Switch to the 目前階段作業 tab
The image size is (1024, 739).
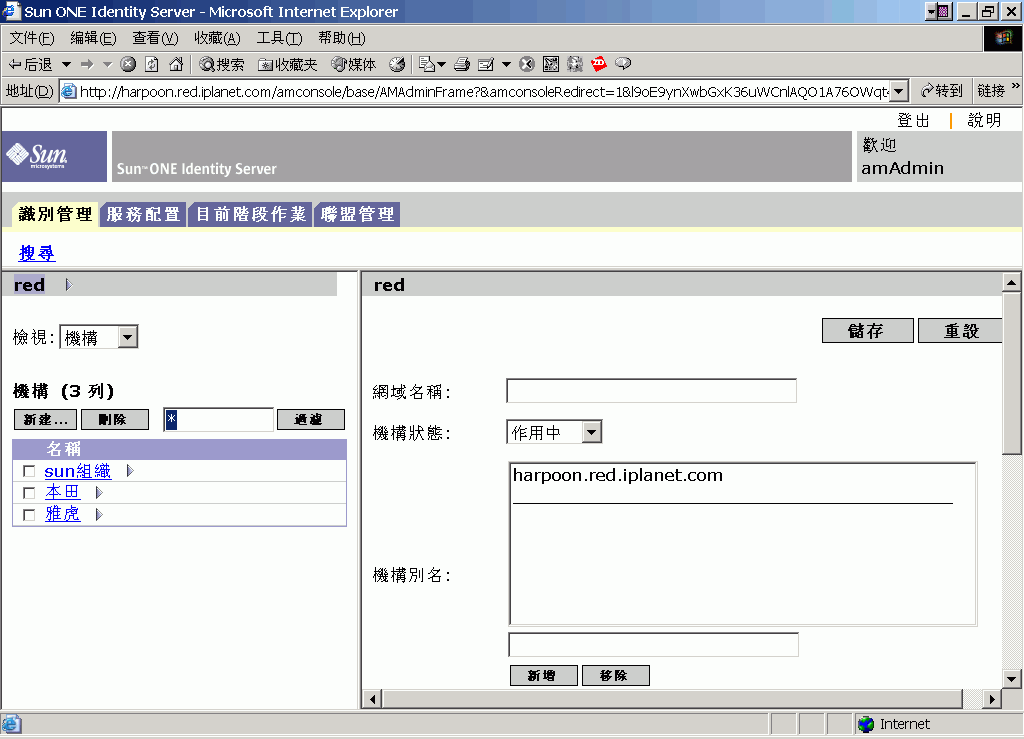tap(251, 214)
